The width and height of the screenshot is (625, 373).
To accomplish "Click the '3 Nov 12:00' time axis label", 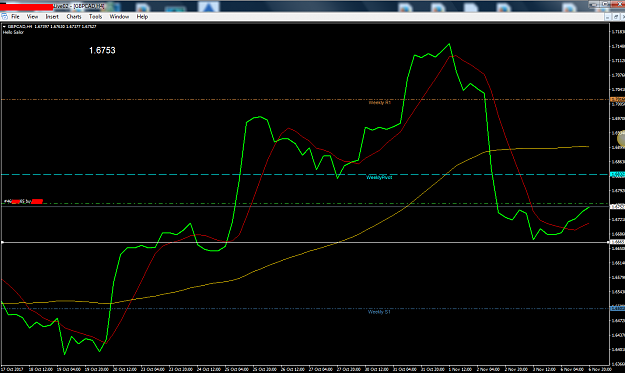I will point(544,369).
